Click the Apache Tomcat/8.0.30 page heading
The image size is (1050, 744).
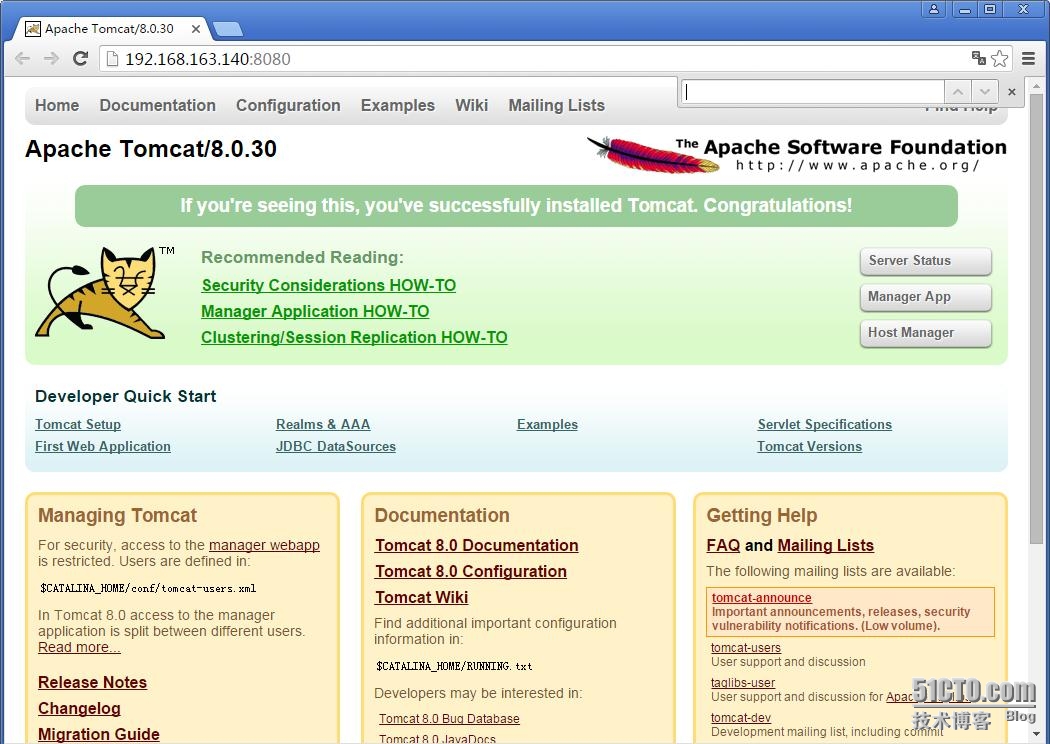point(151,149)
